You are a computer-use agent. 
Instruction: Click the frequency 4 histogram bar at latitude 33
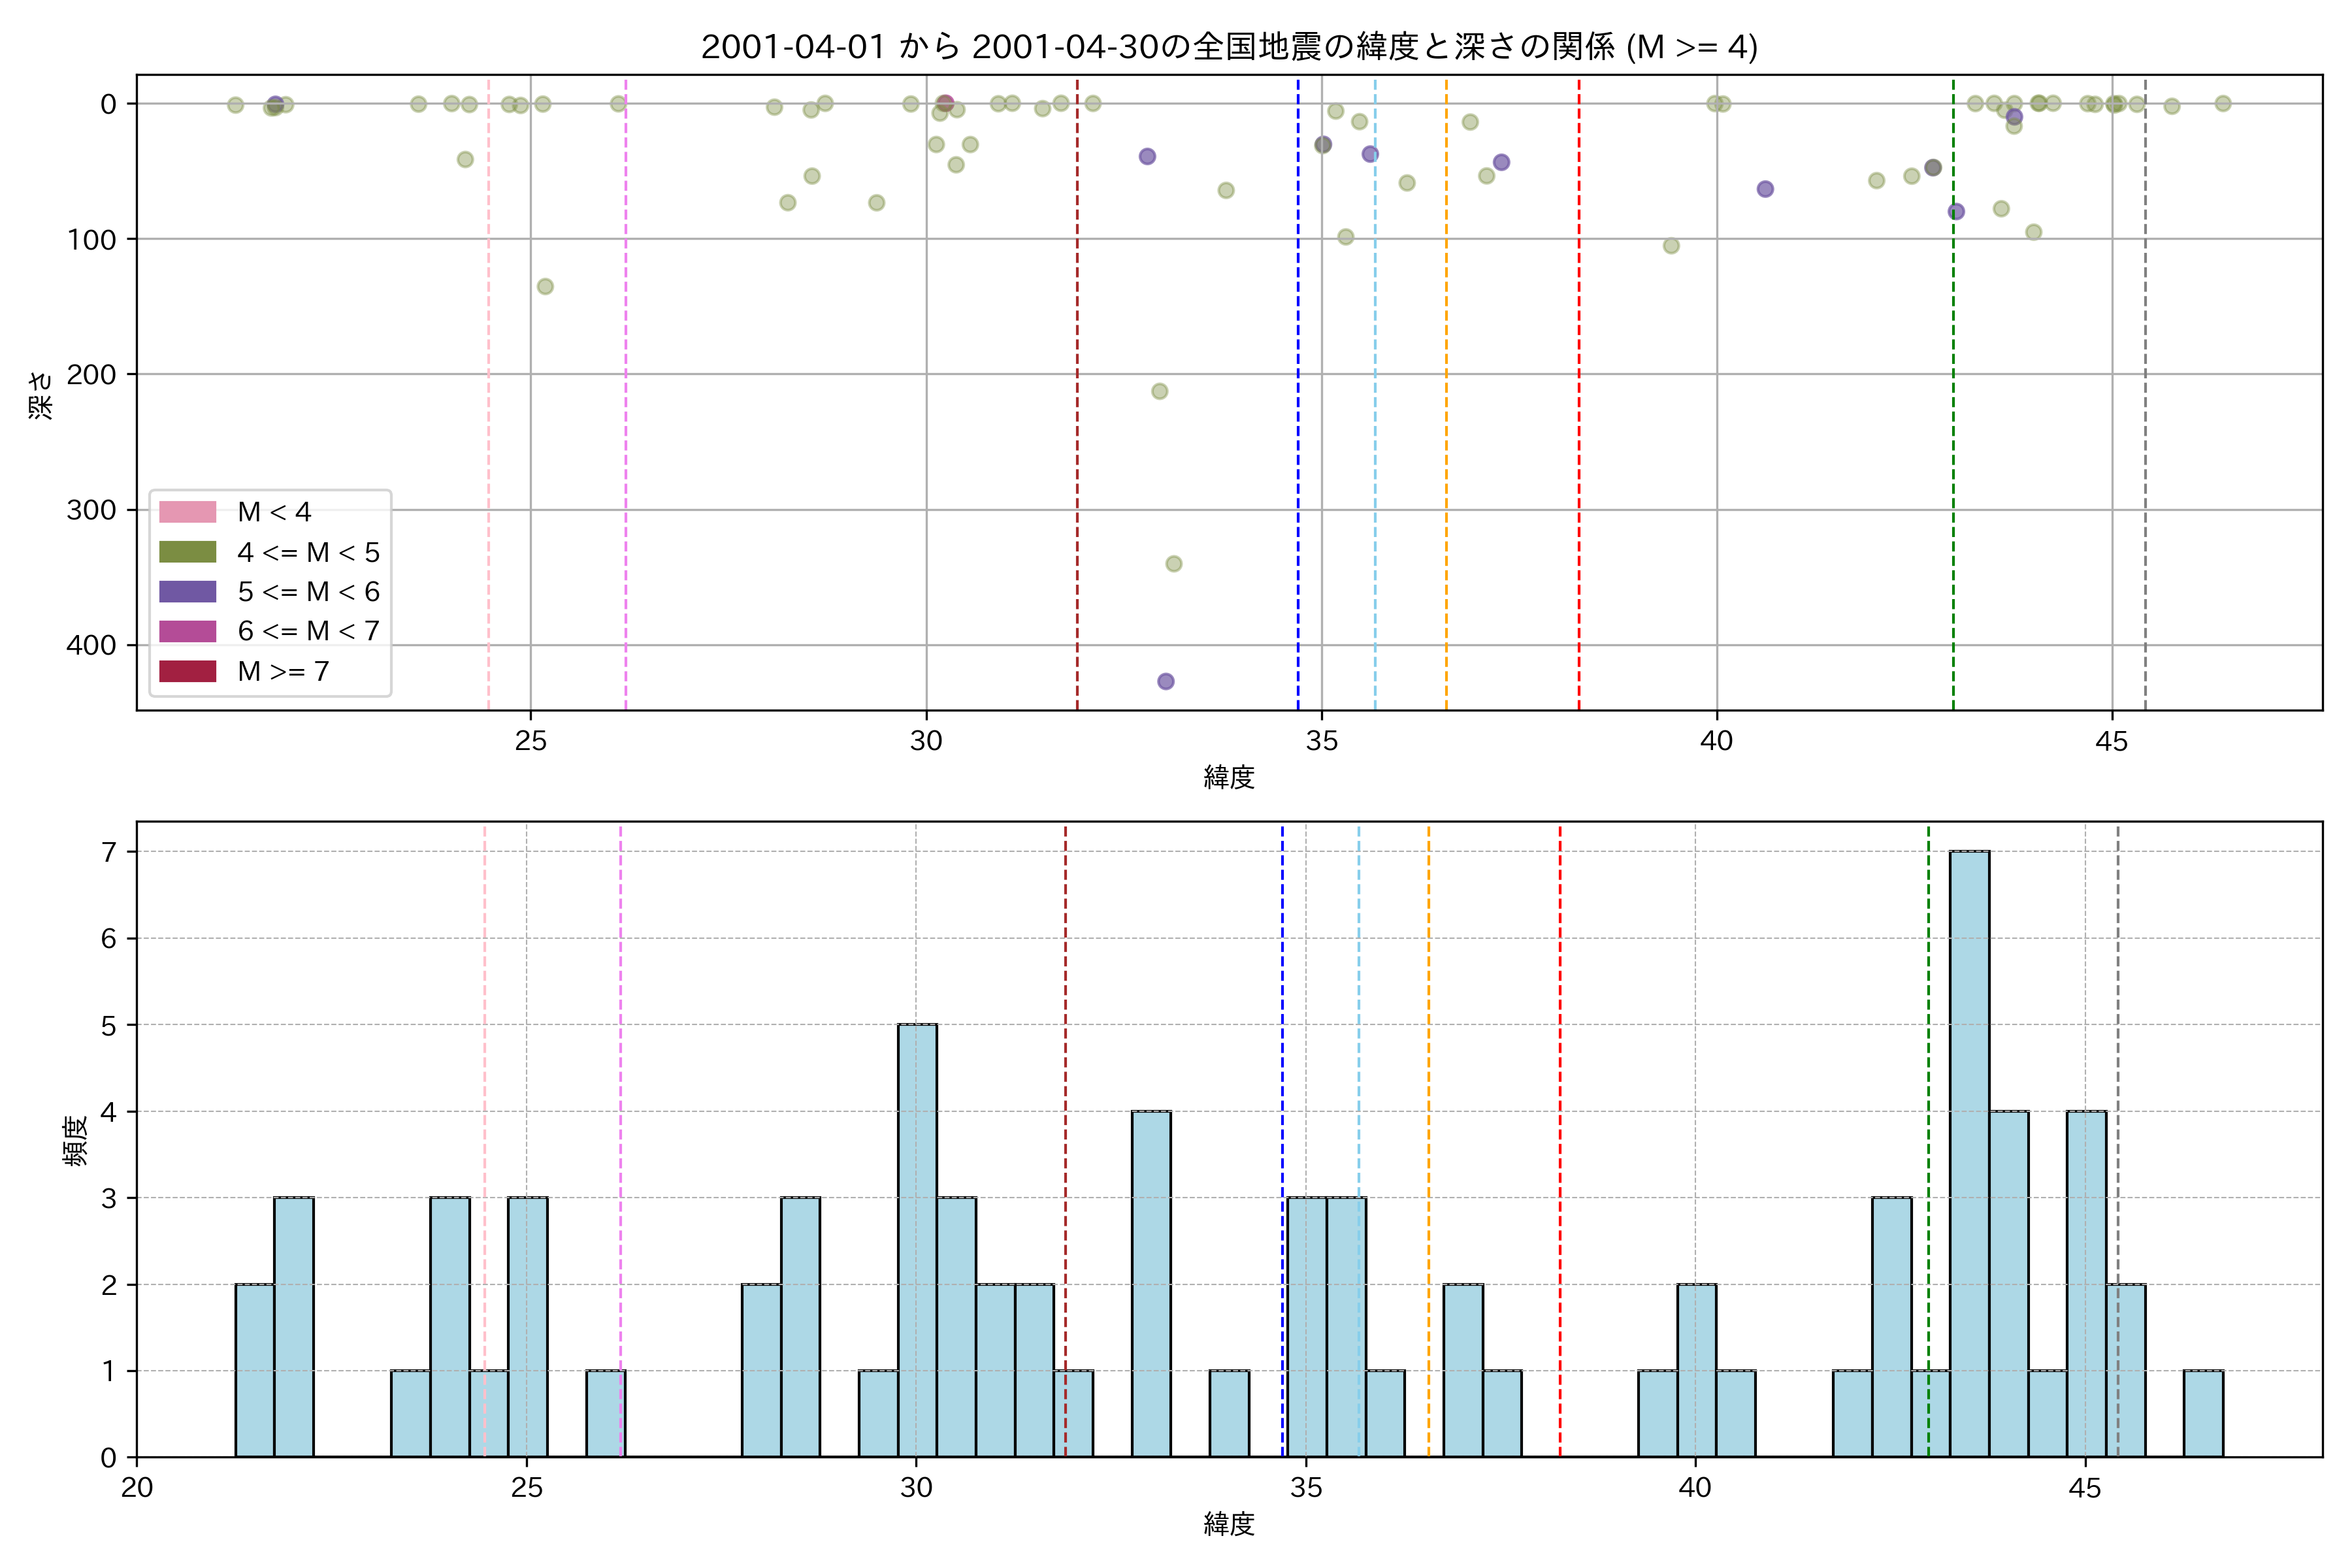tap(1151, 1283)
